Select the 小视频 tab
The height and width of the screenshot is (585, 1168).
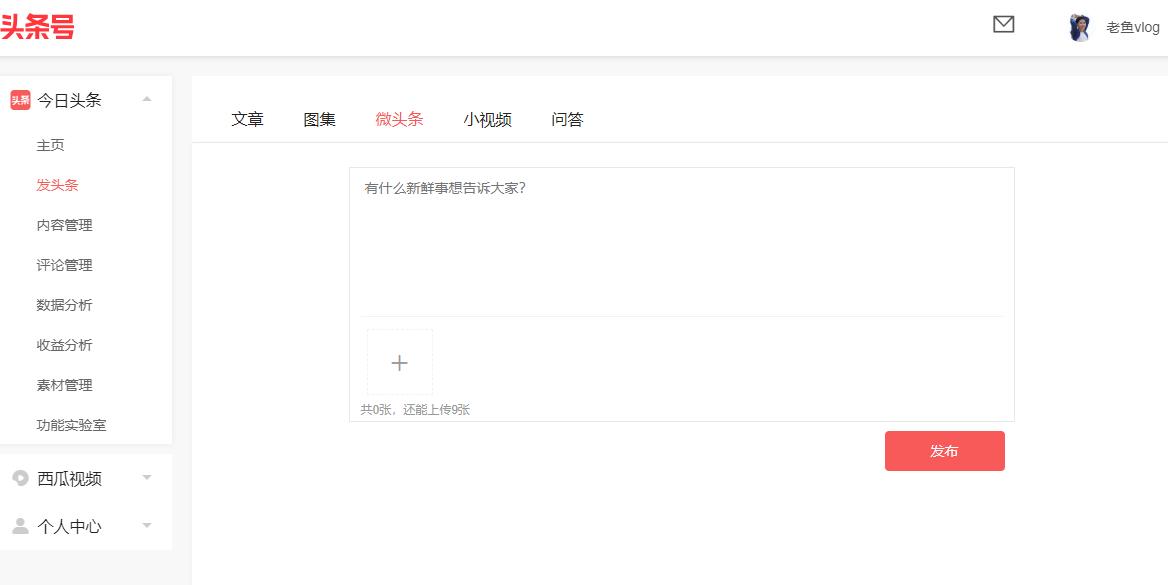(487, 118)
